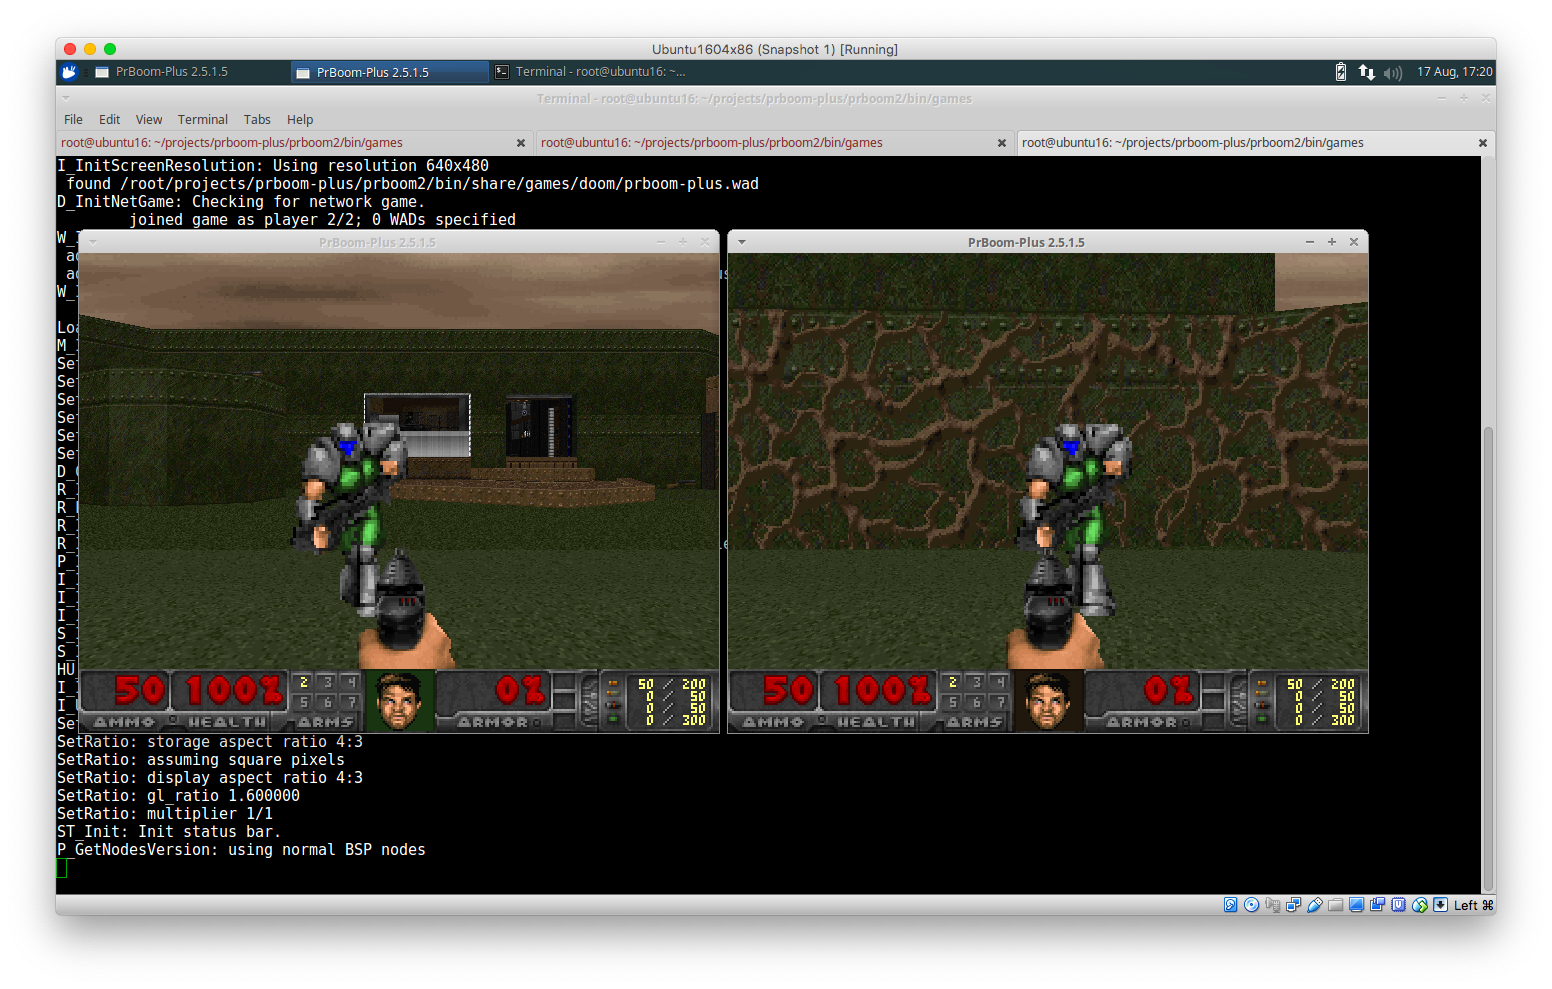Click VirtualBox shared folders status icon

(1336, 905)
